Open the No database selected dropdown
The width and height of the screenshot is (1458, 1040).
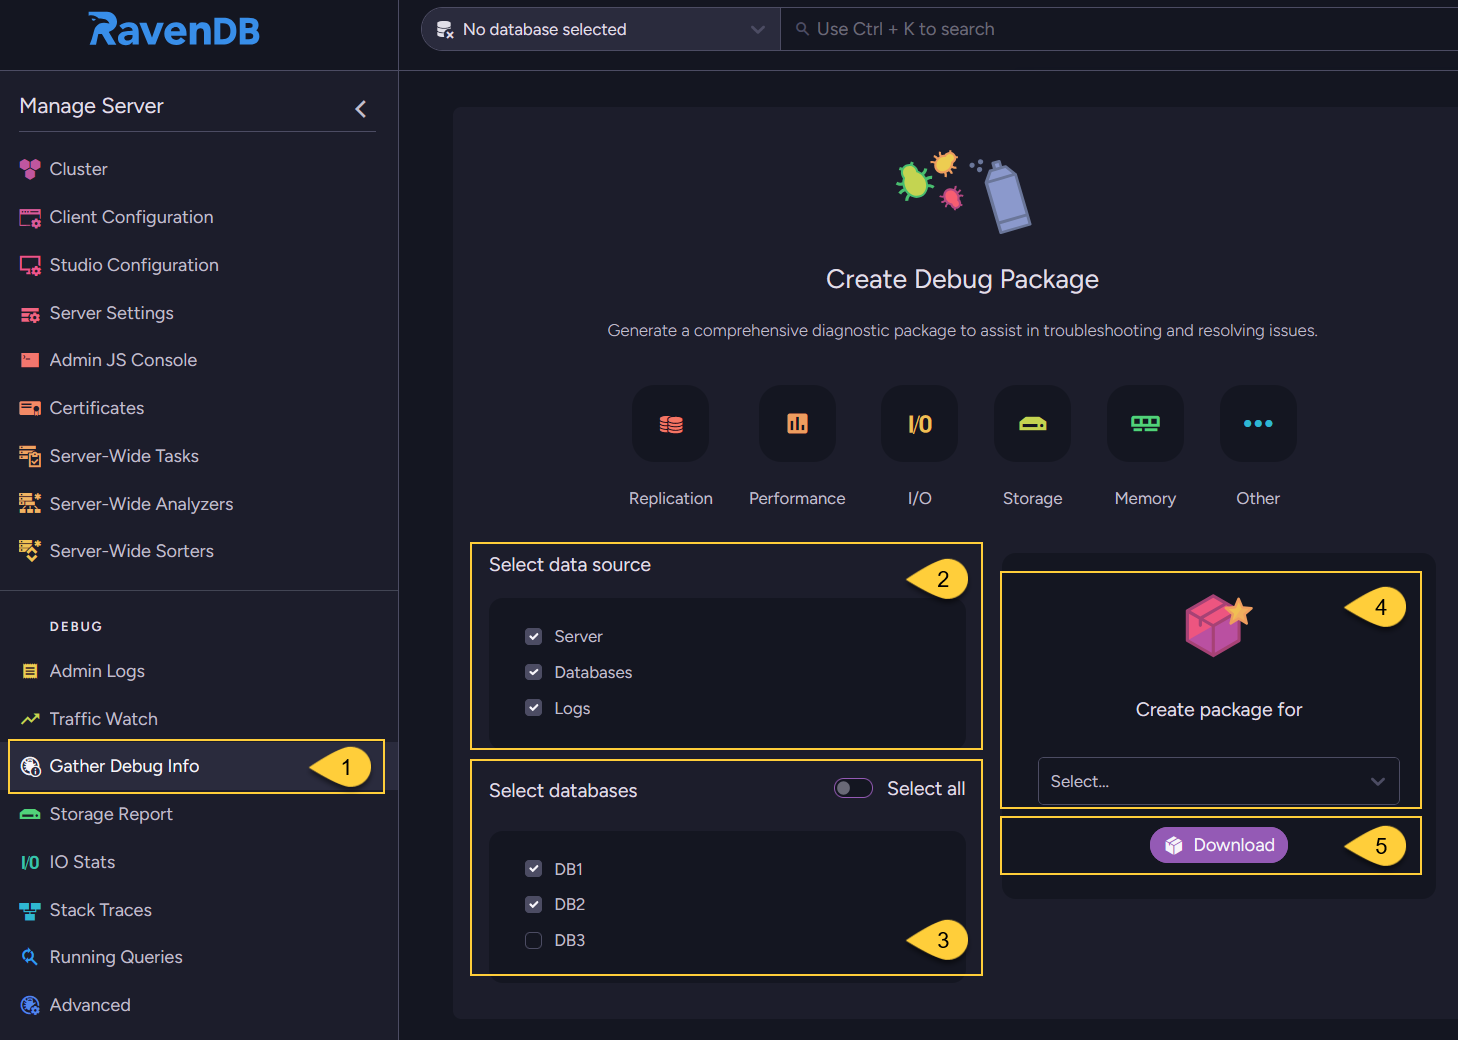tap(601, 29)
